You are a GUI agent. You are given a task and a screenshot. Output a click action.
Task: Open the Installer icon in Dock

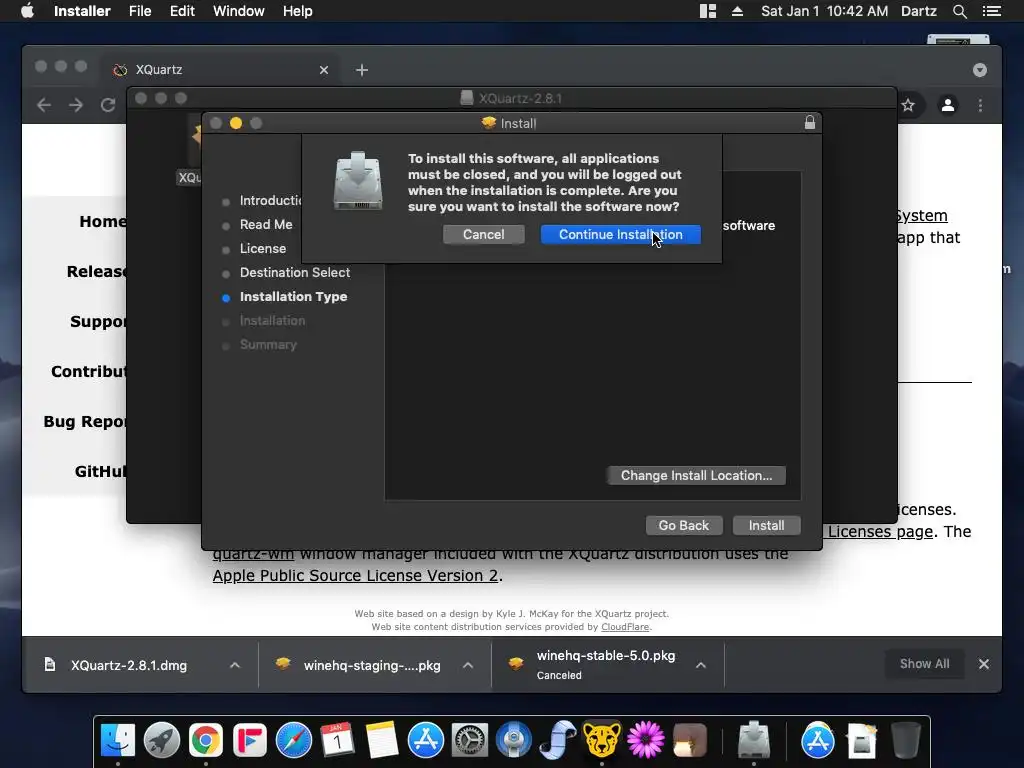pos(754,741)
